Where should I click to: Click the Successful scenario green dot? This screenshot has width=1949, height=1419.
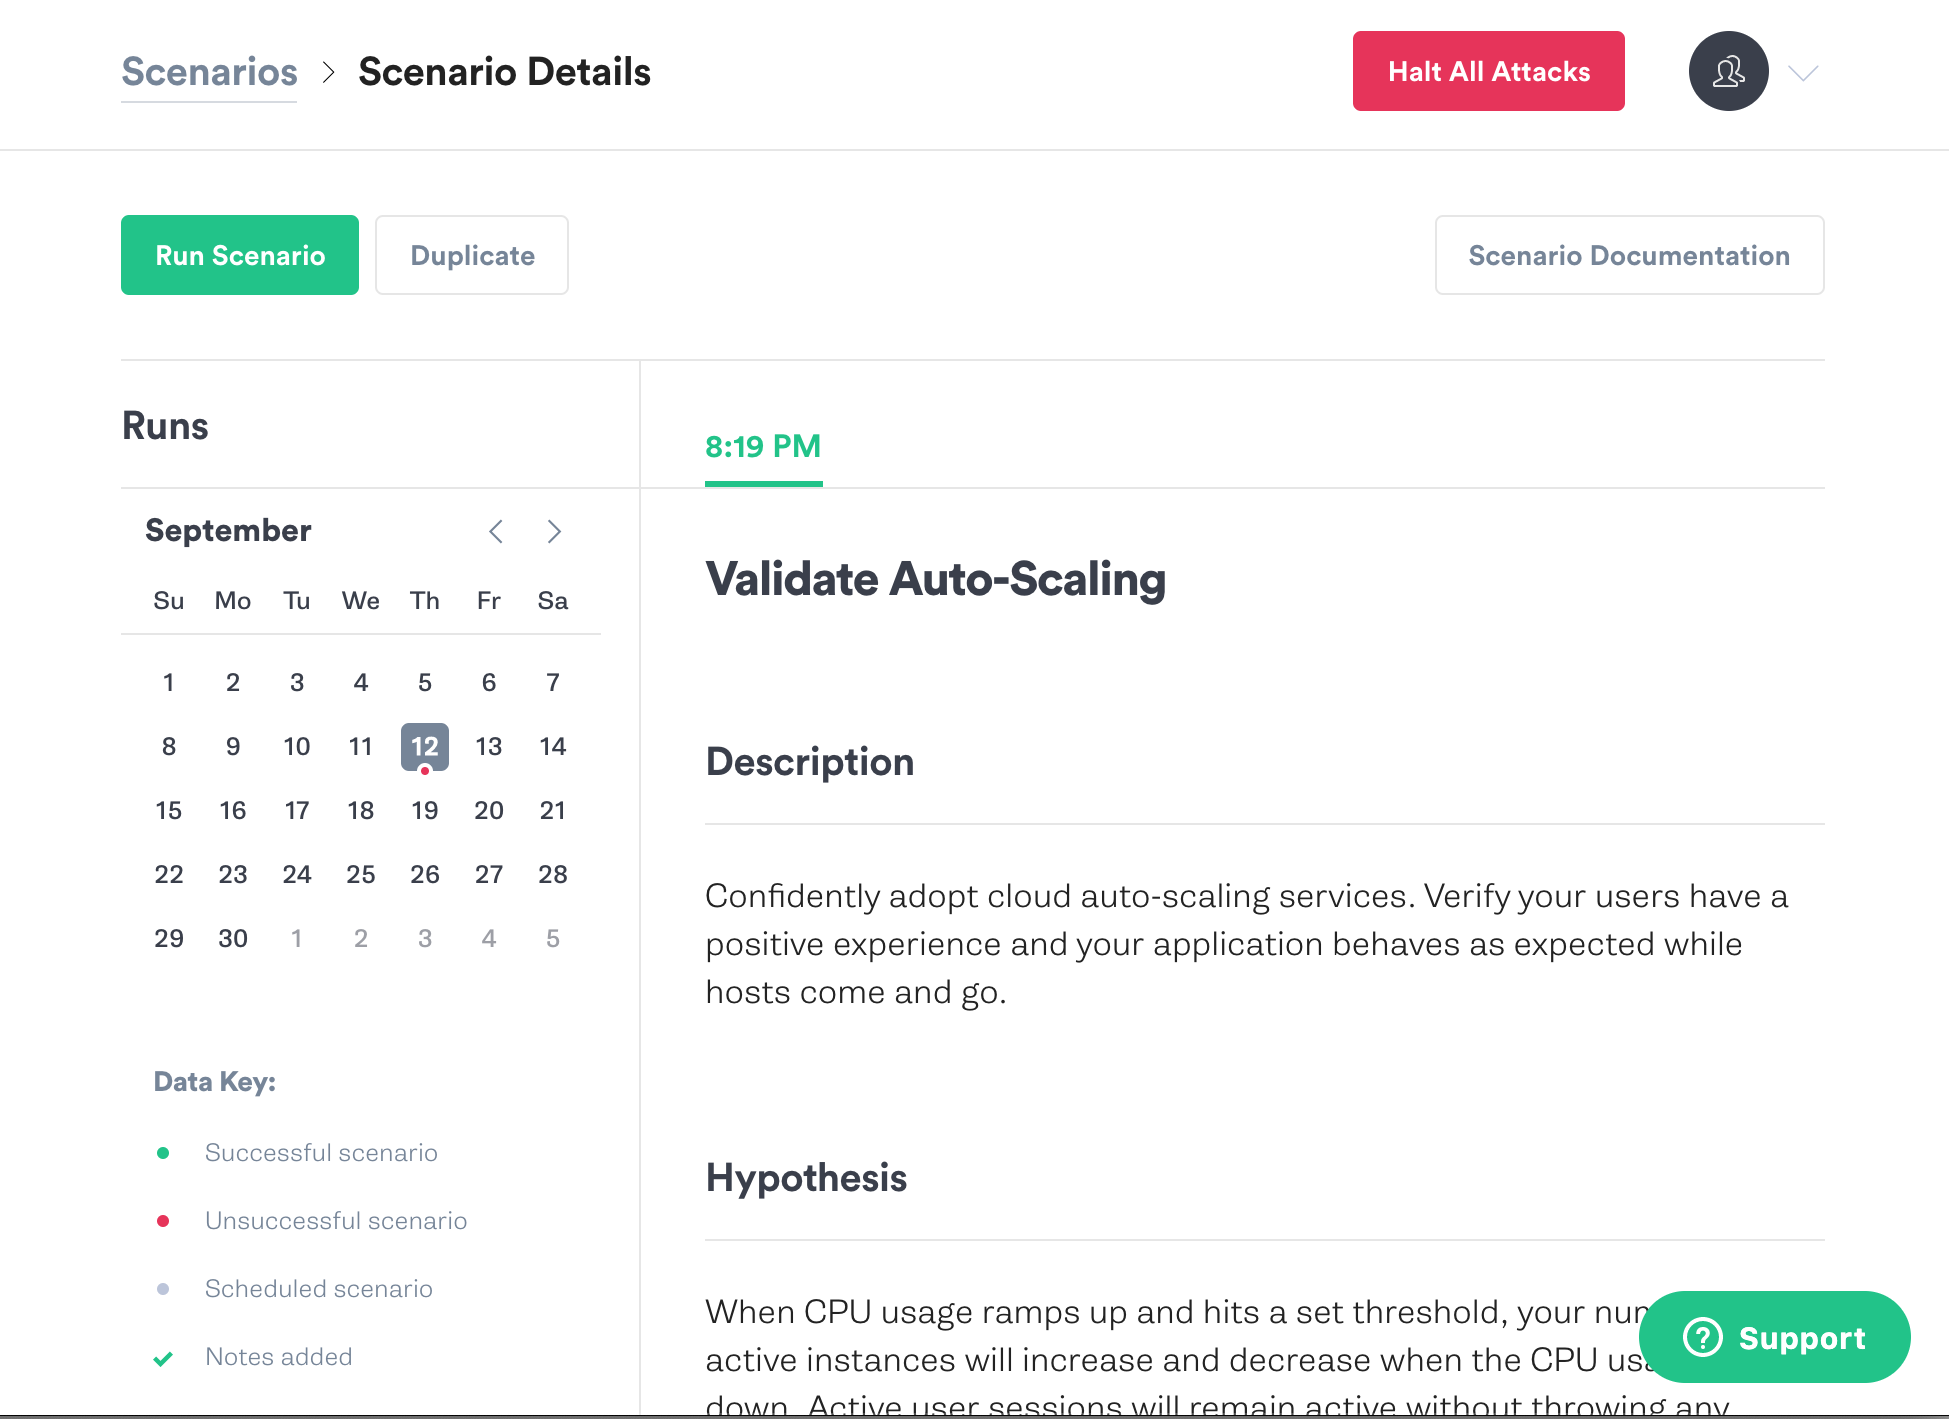pyautogui.click(x=163, y=1153)
